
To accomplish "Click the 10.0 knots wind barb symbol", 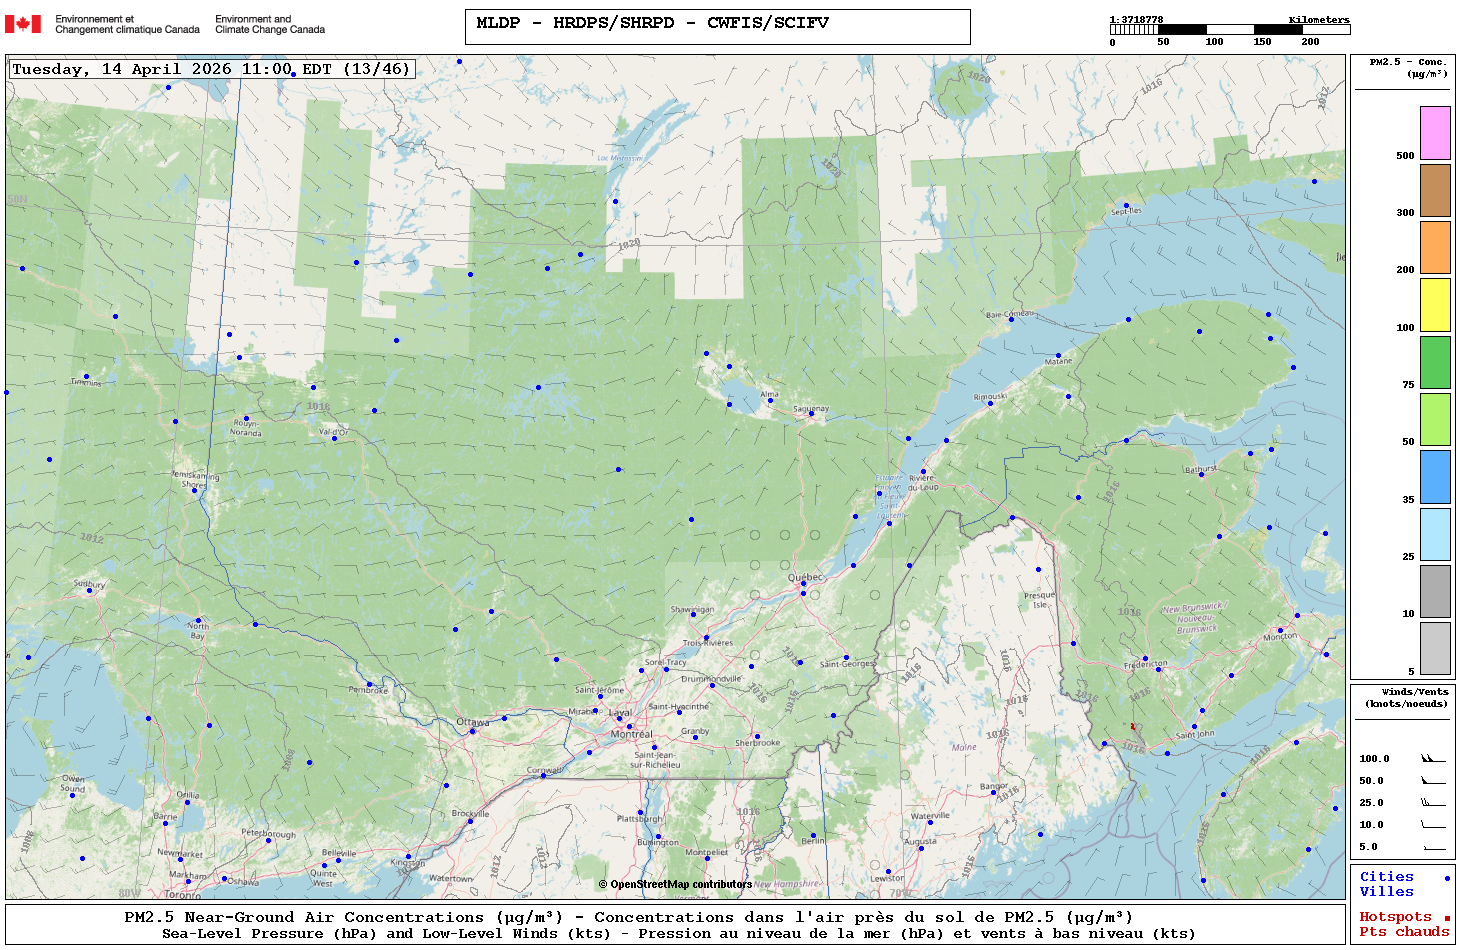I will click(1433, 825).
